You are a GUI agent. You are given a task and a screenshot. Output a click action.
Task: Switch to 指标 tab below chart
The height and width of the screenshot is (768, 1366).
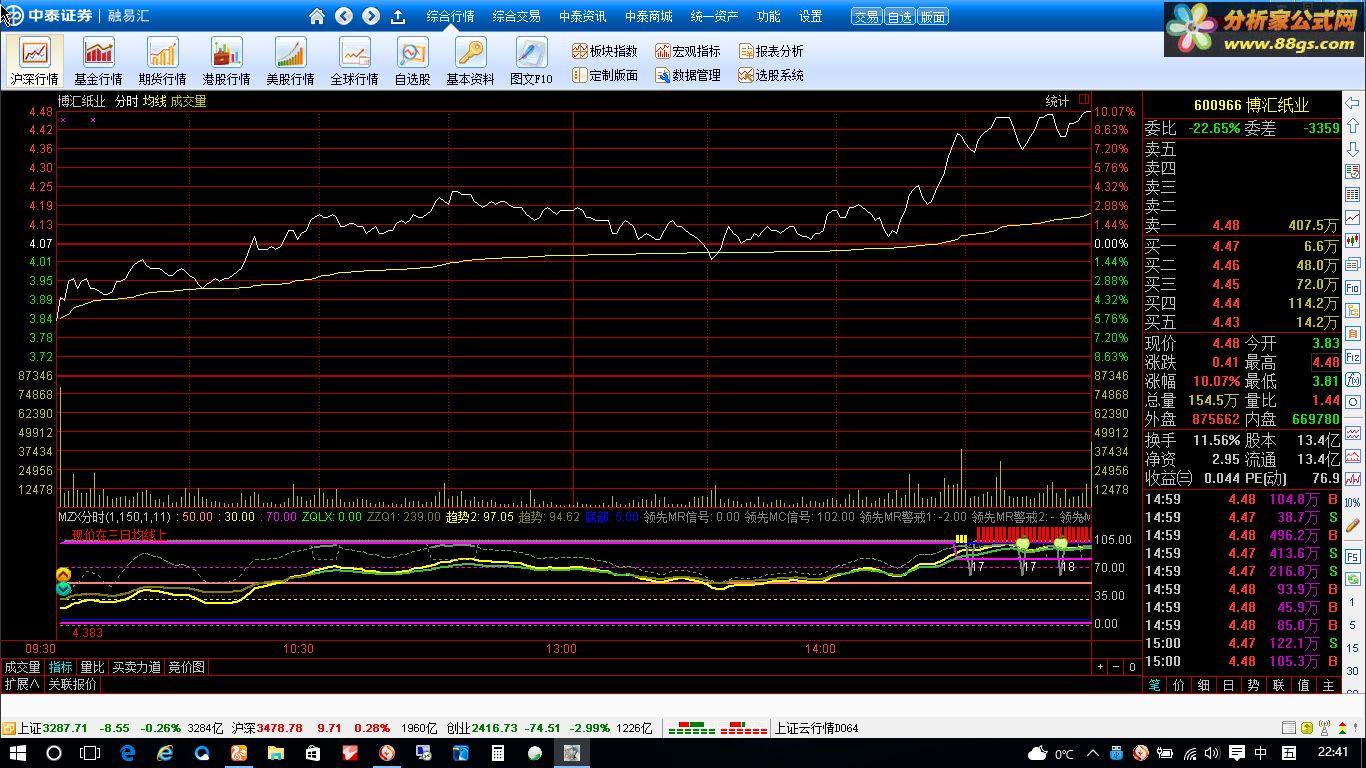(x=60, y=667)
